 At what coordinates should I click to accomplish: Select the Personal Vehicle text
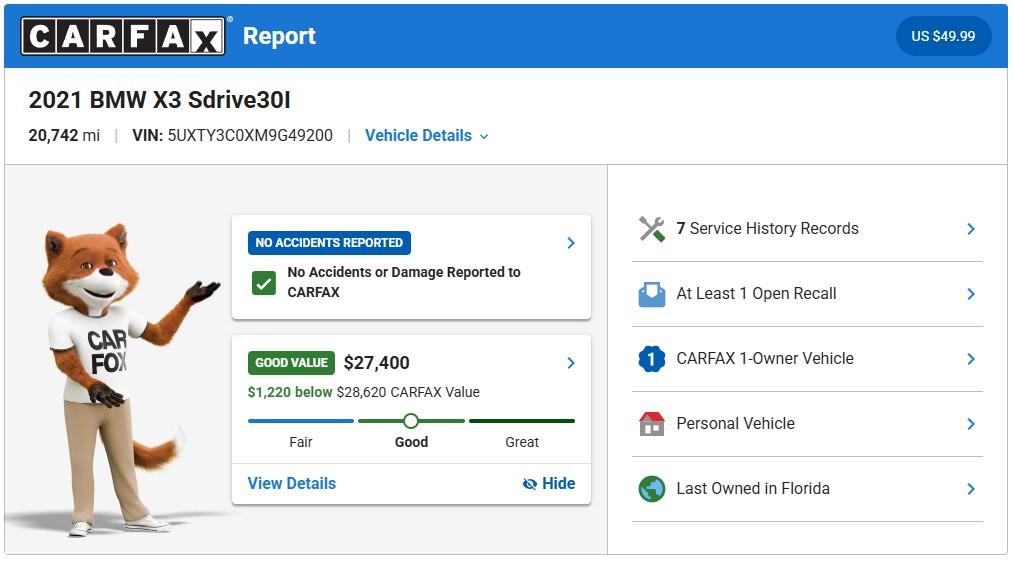coord(735,423)
